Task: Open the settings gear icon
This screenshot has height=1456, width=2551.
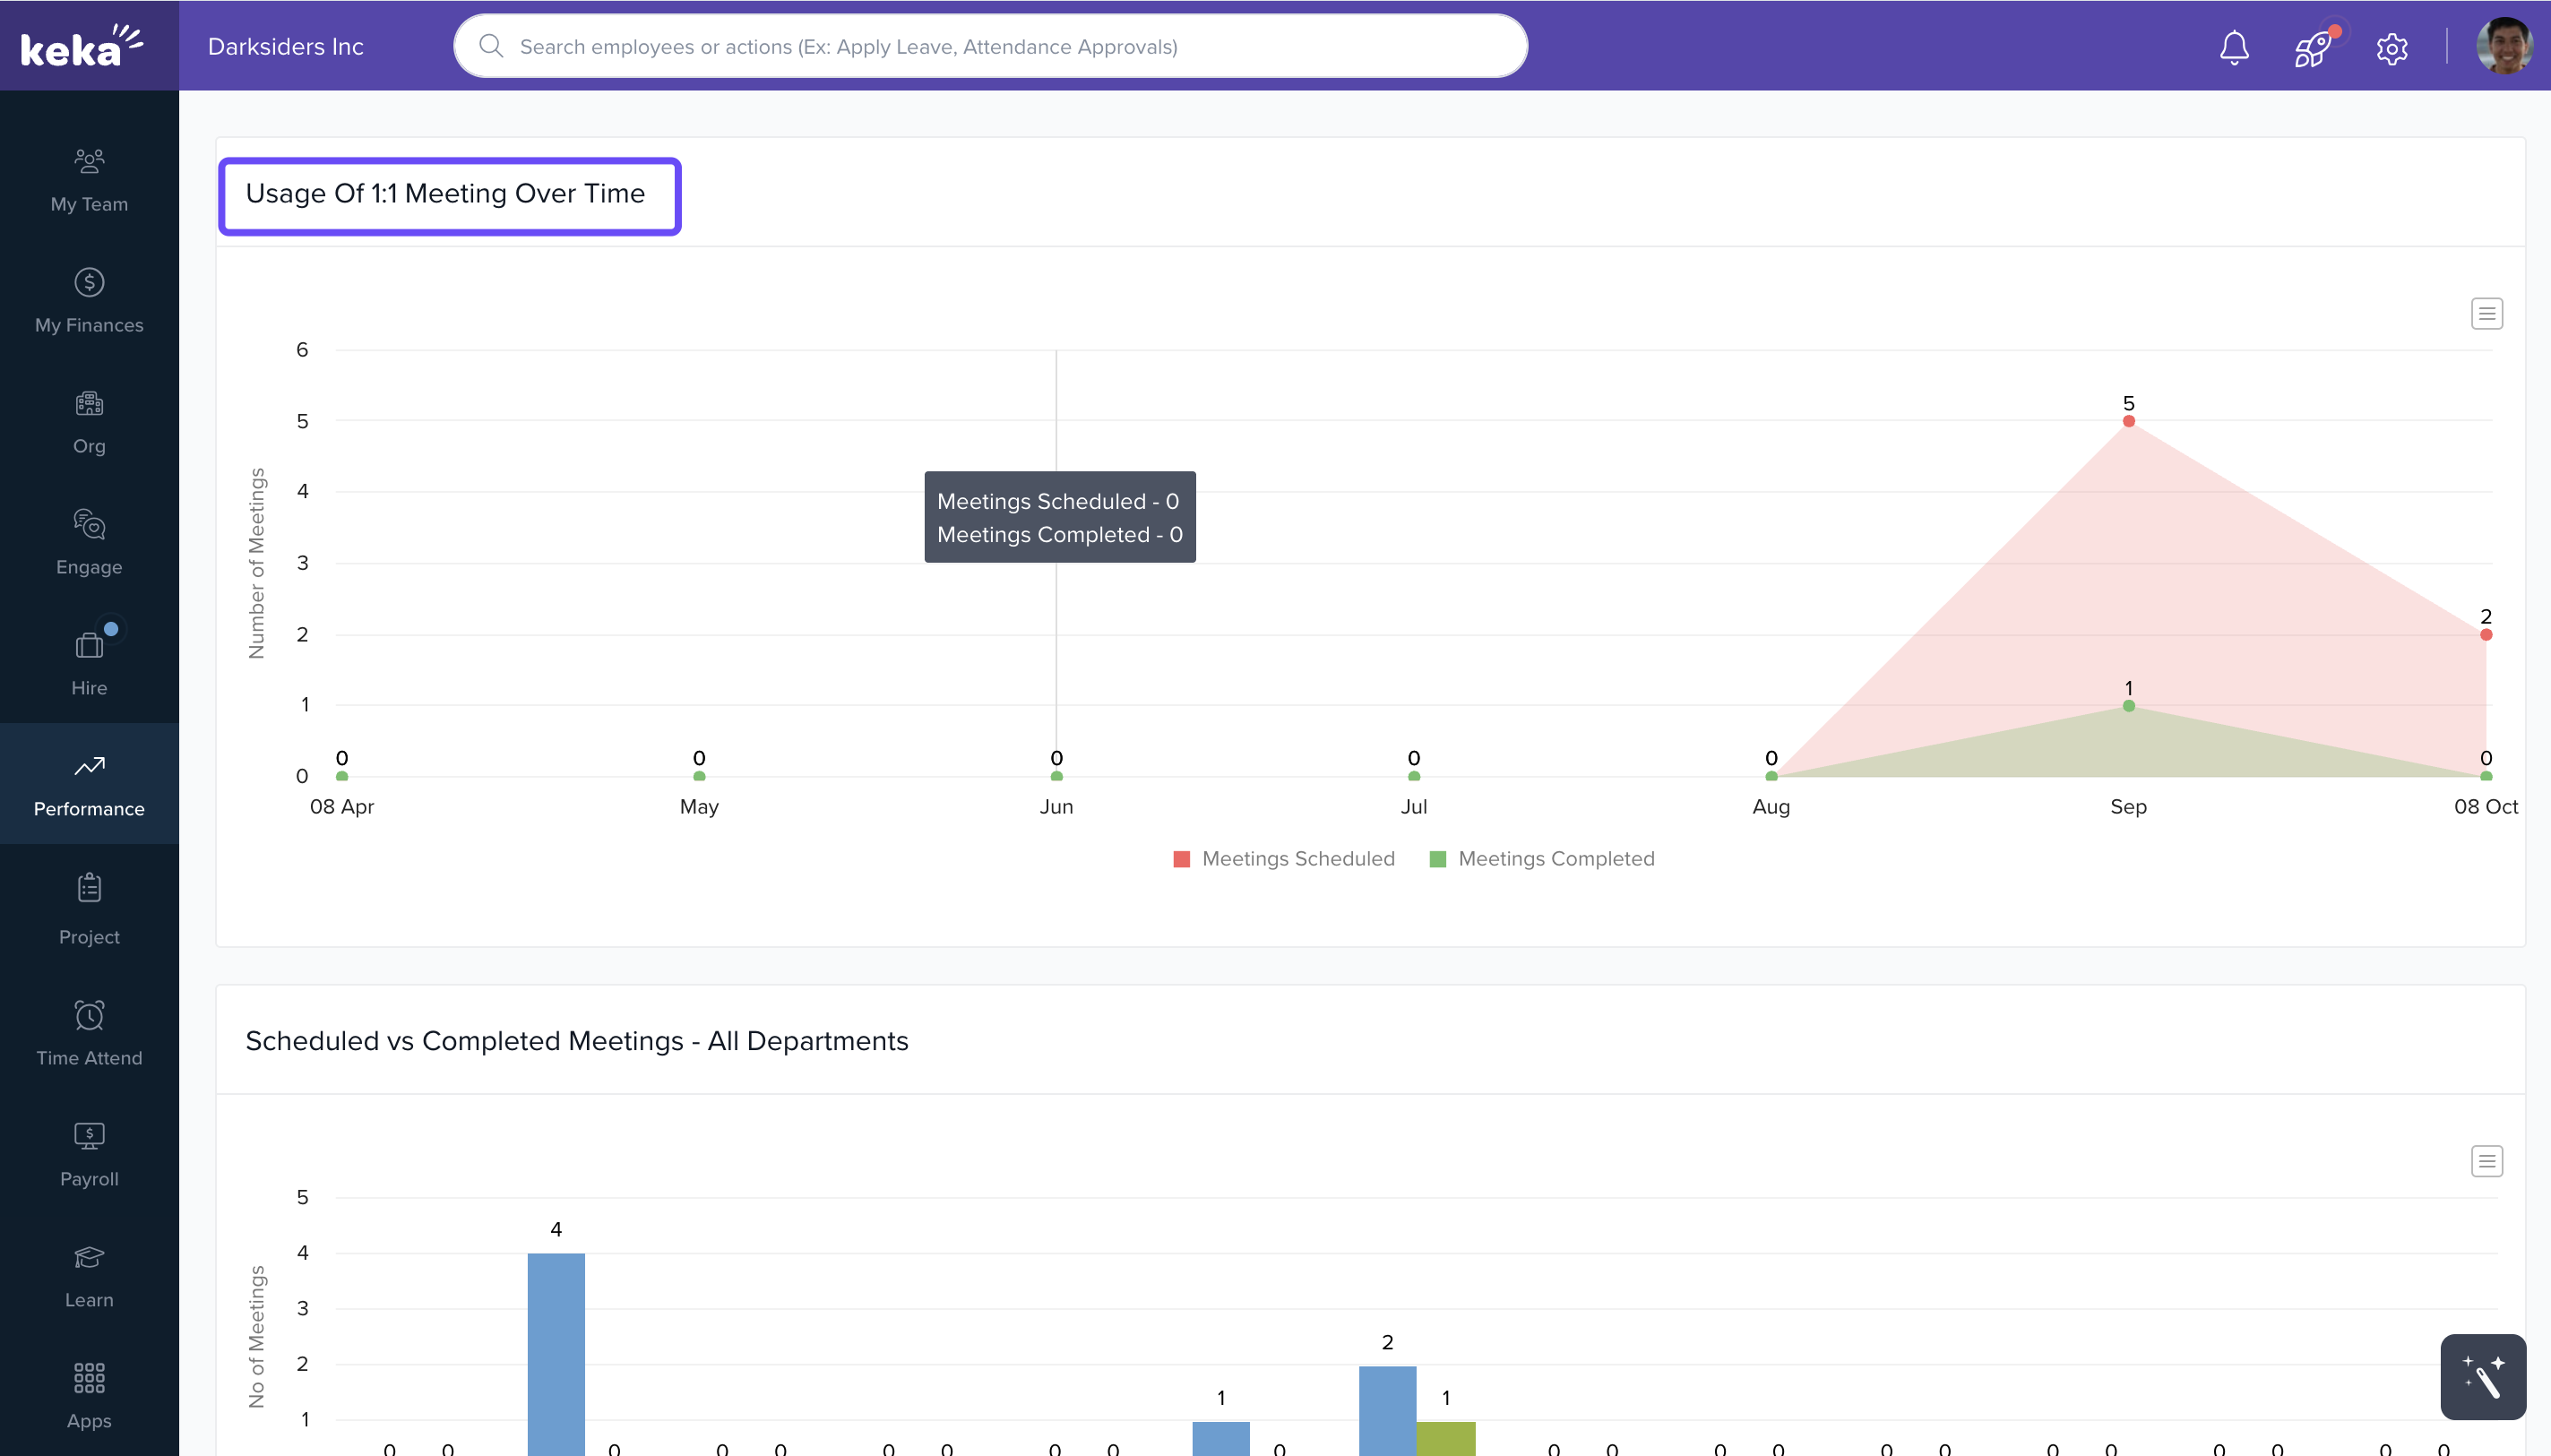Action: coord(2391,48)
